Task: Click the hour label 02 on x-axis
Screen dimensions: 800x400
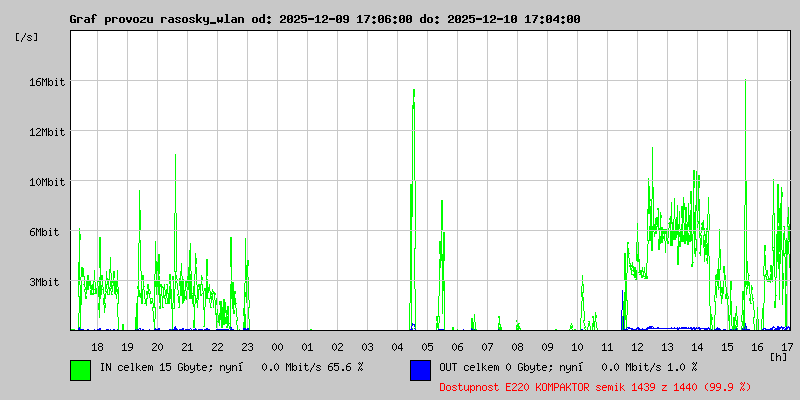Action: (337, 347)
